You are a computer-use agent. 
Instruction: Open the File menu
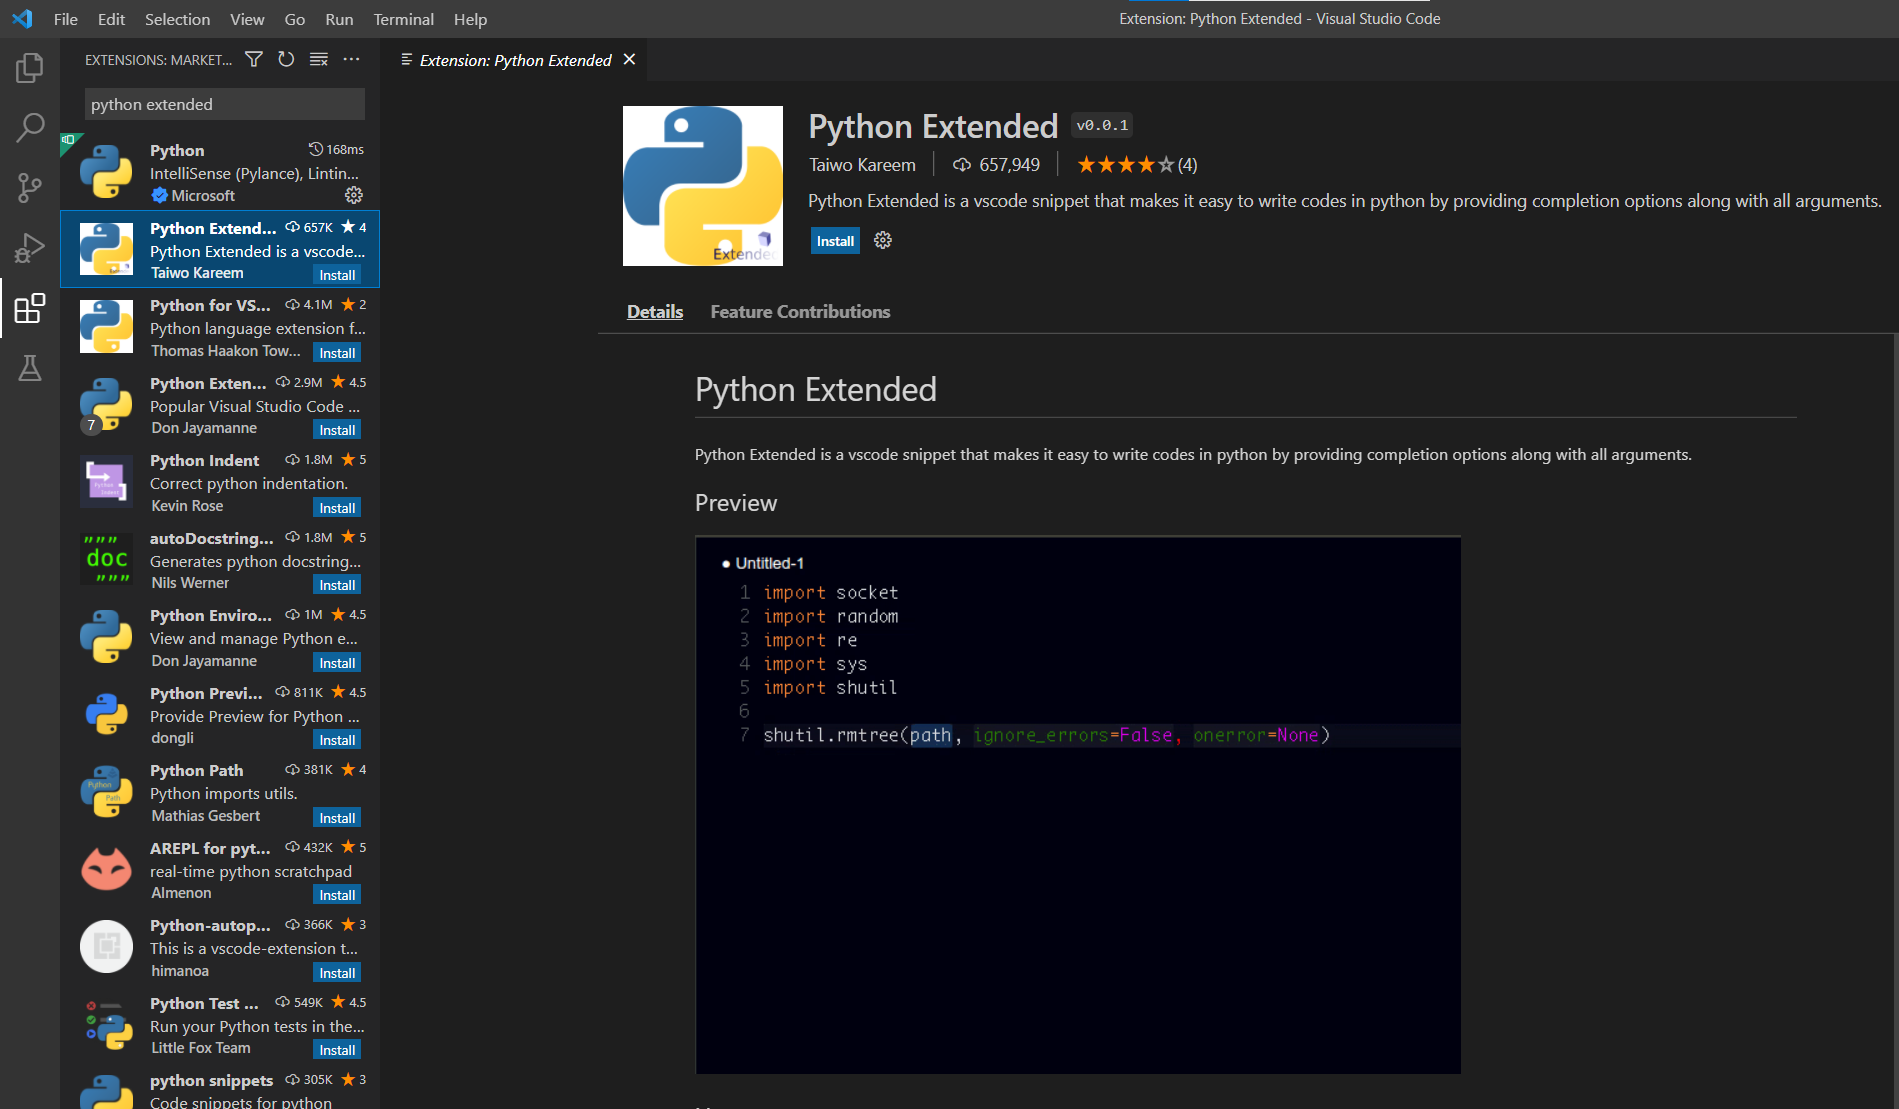66,19
